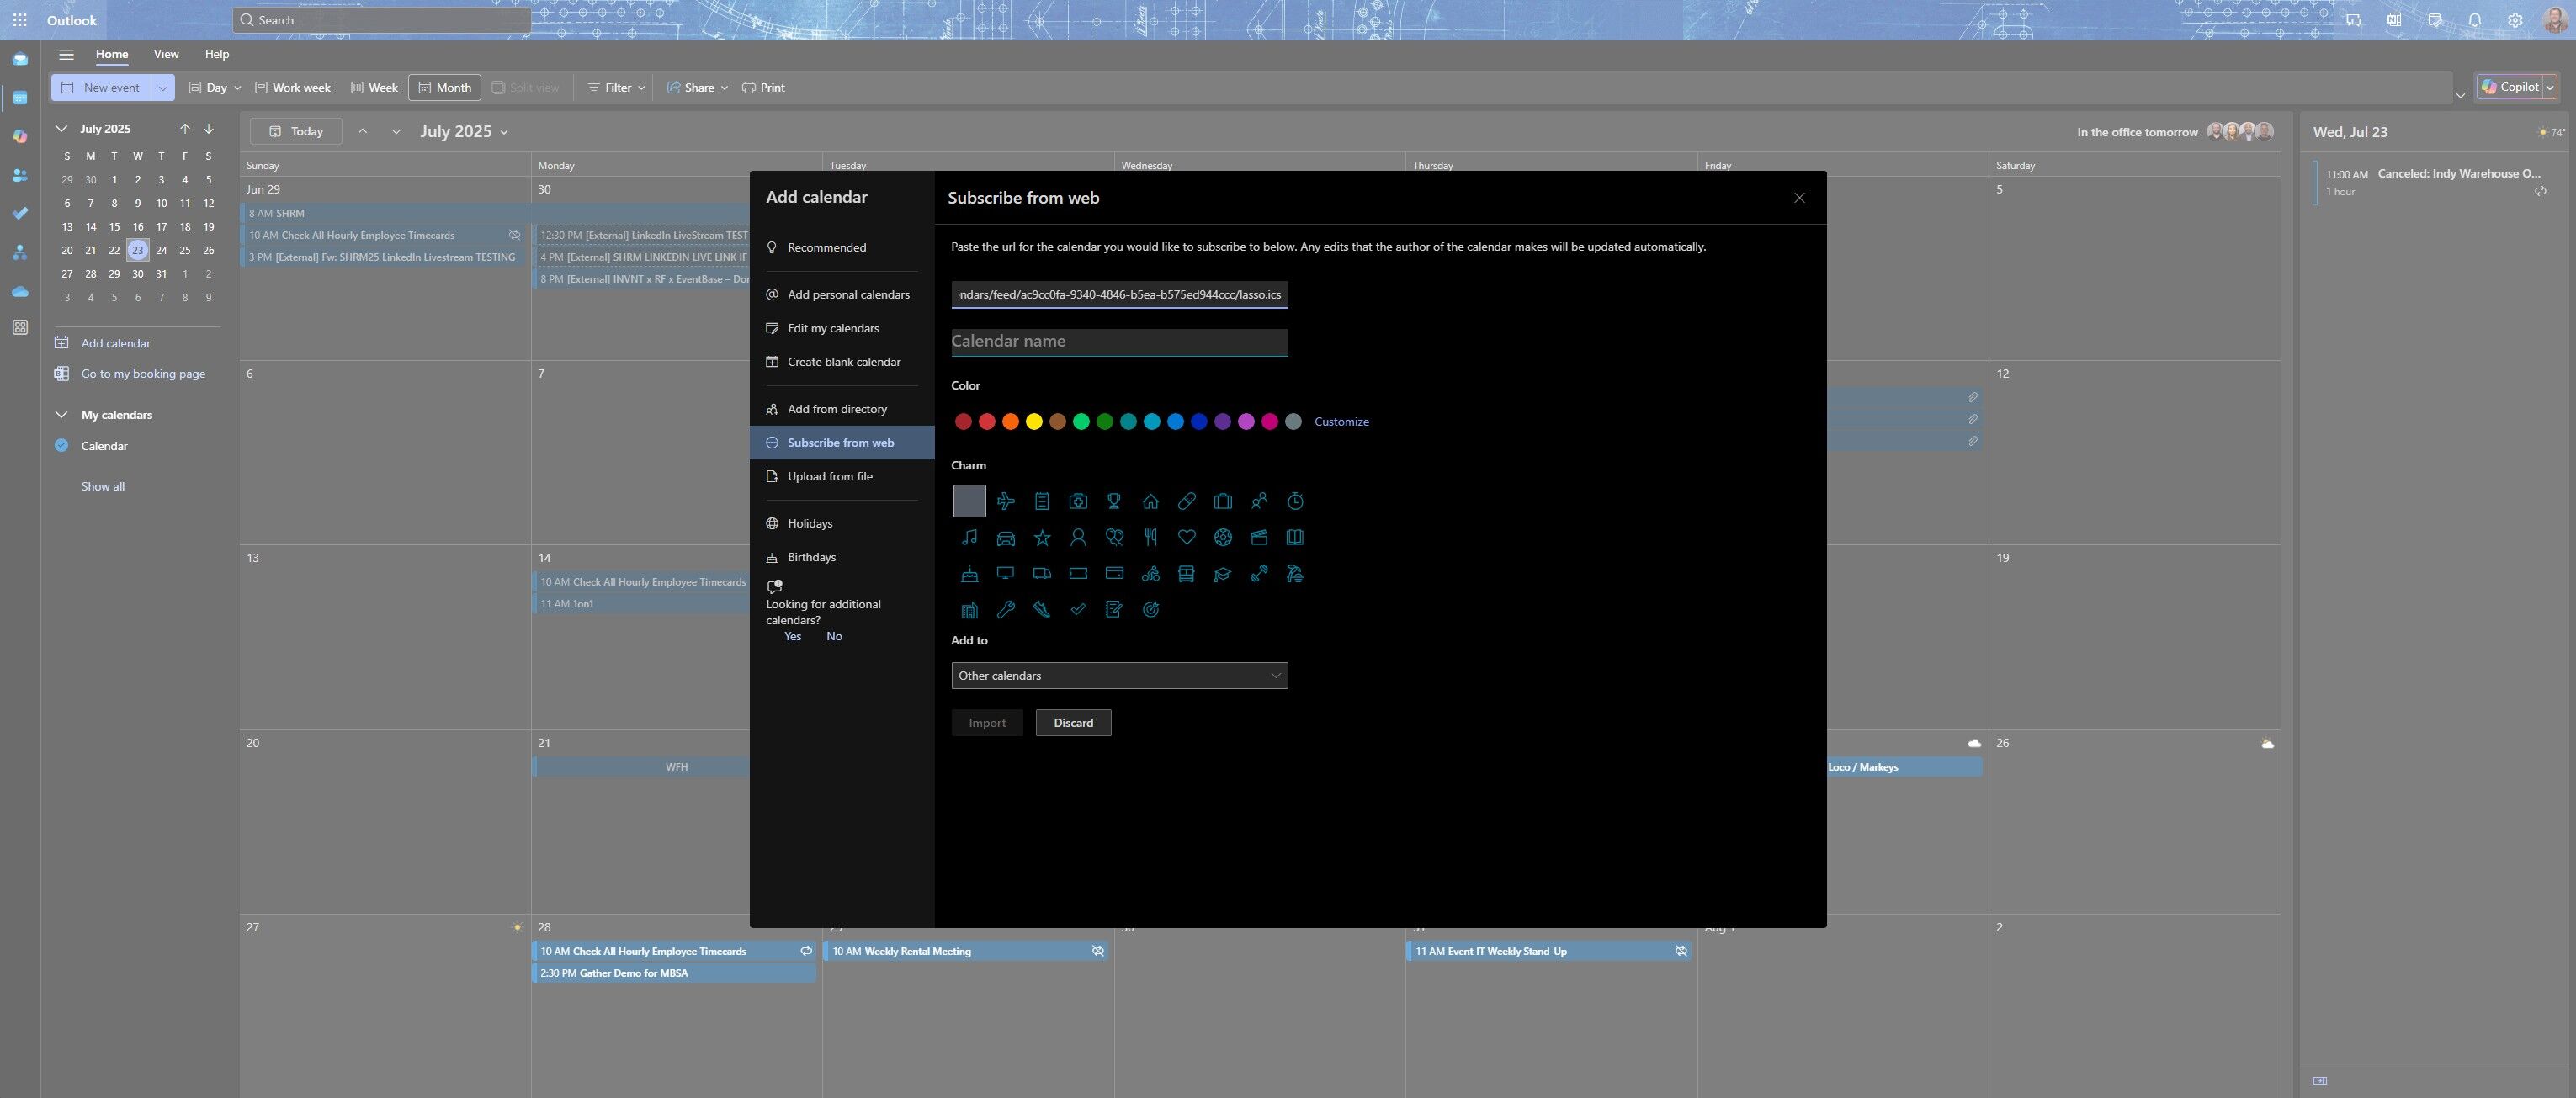Image resolution: width=2576 pixels, height=1098 pixels.
Task: Select the birthday cake charm
Action: click(x=969, y=574)
